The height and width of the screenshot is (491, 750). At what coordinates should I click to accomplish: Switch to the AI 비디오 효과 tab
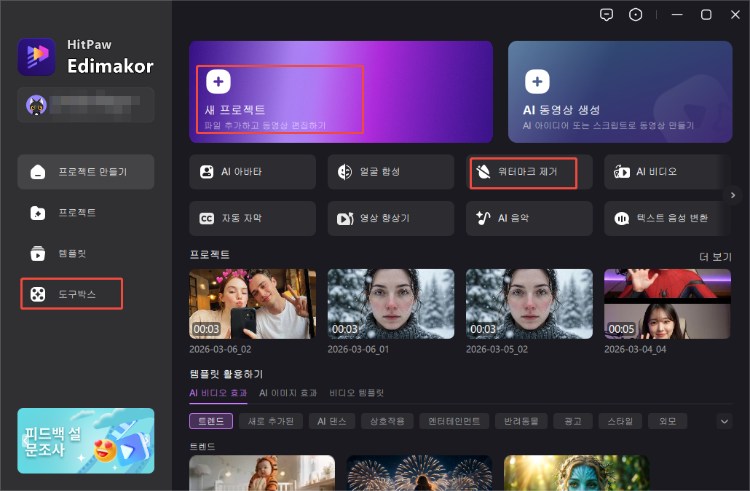pos(218,393)
